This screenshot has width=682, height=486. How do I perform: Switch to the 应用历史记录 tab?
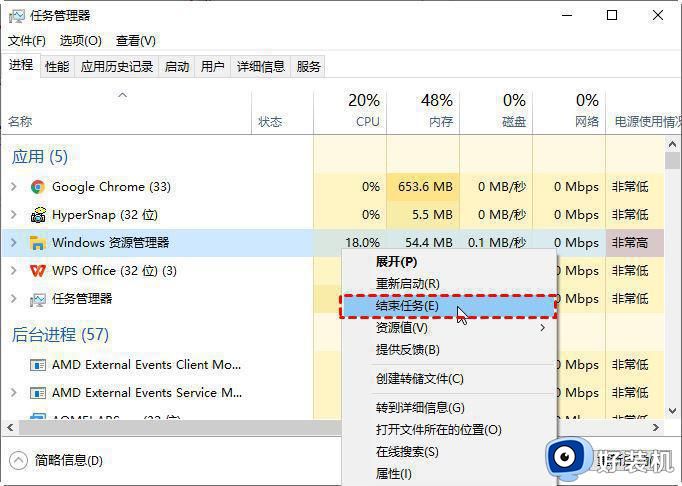[117, 67]
